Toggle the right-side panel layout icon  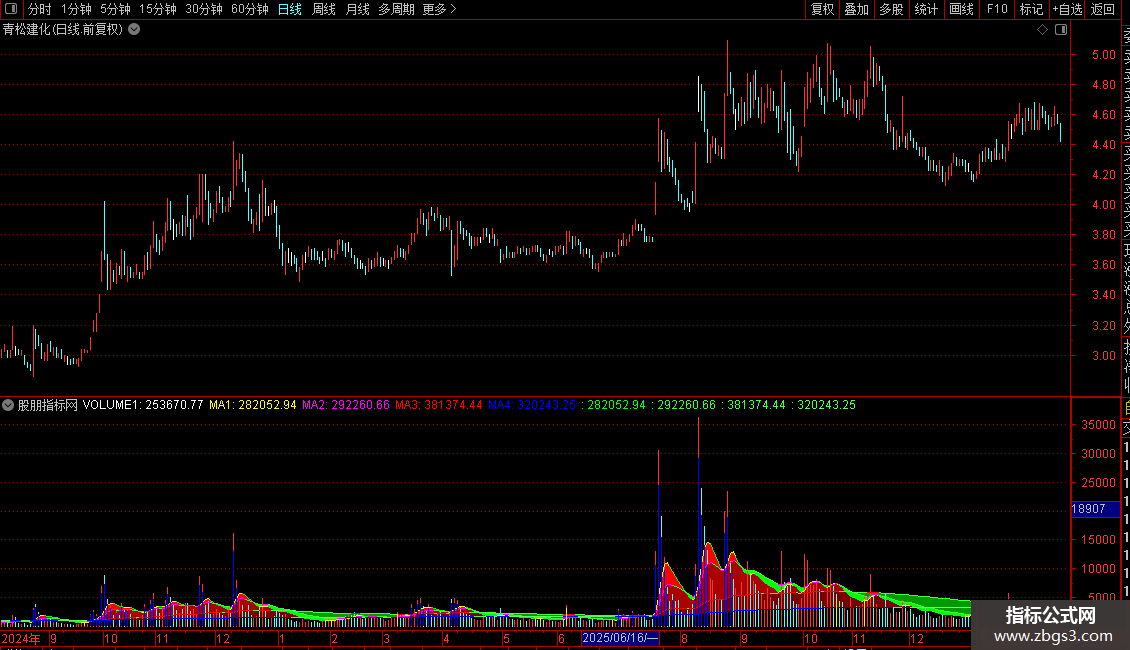1061,30
